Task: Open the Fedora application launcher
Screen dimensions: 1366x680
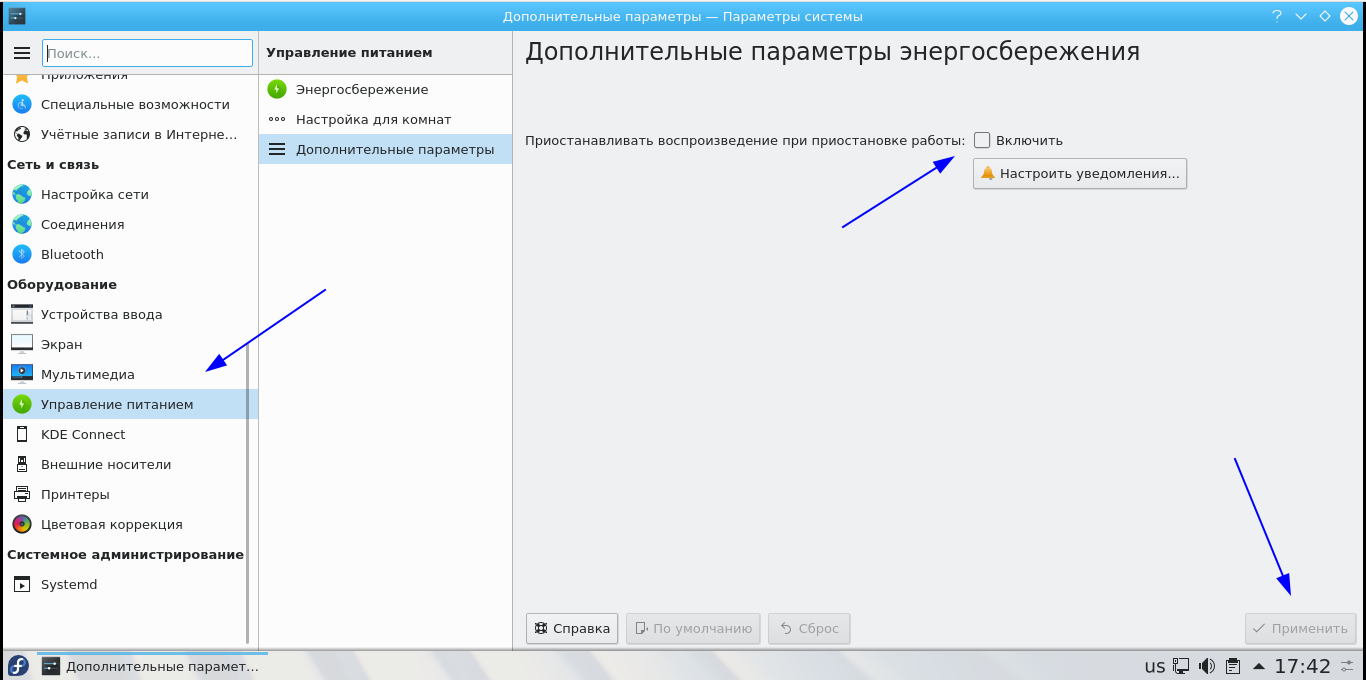Action: [18, 666]
